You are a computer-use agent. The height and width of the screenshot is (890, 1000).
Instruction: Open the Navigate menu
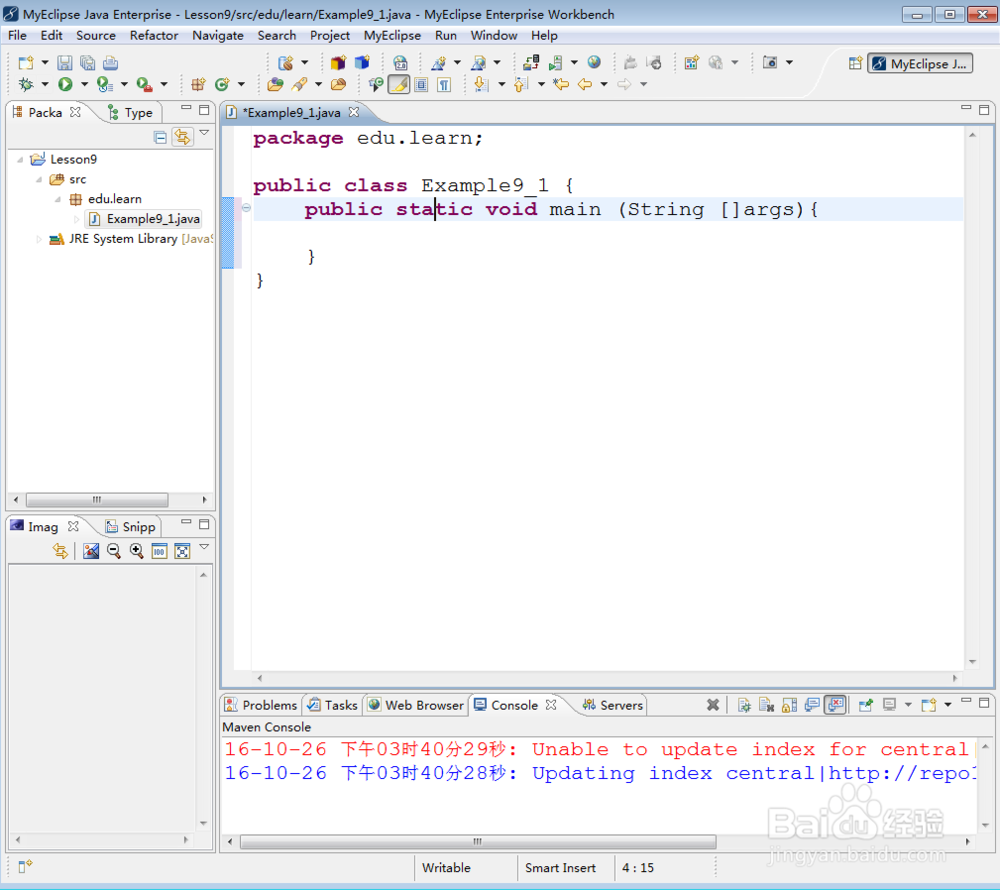217,36
